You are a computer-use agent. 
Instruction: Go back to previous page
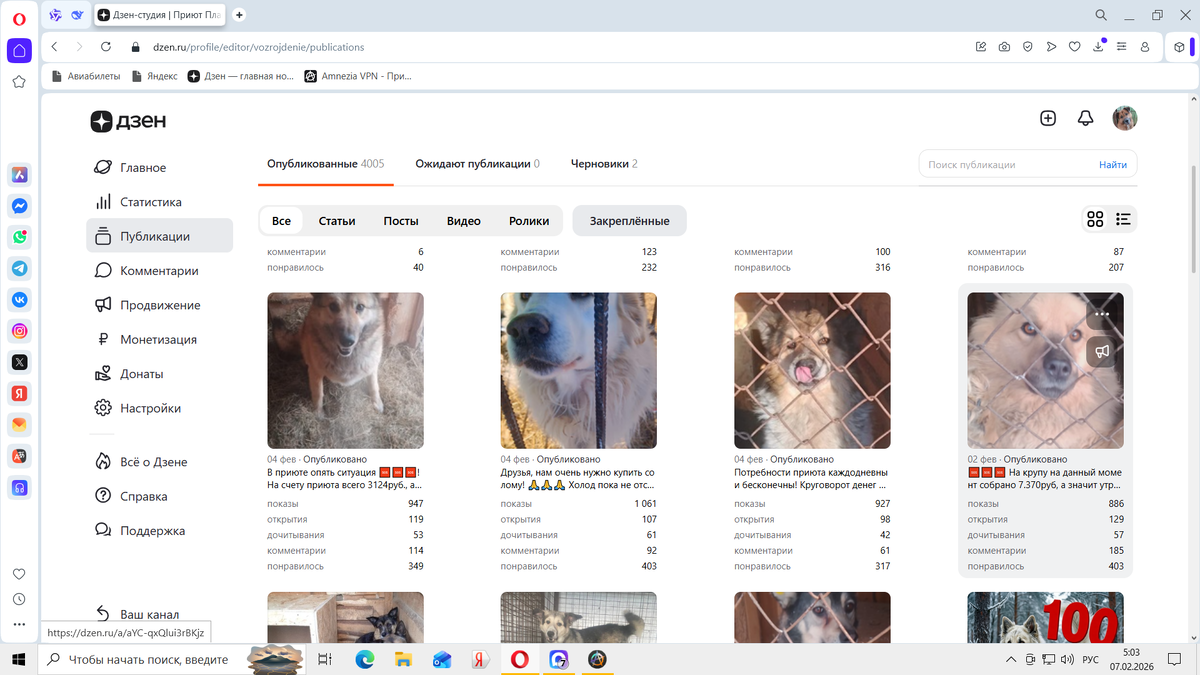tap(54, 47)
